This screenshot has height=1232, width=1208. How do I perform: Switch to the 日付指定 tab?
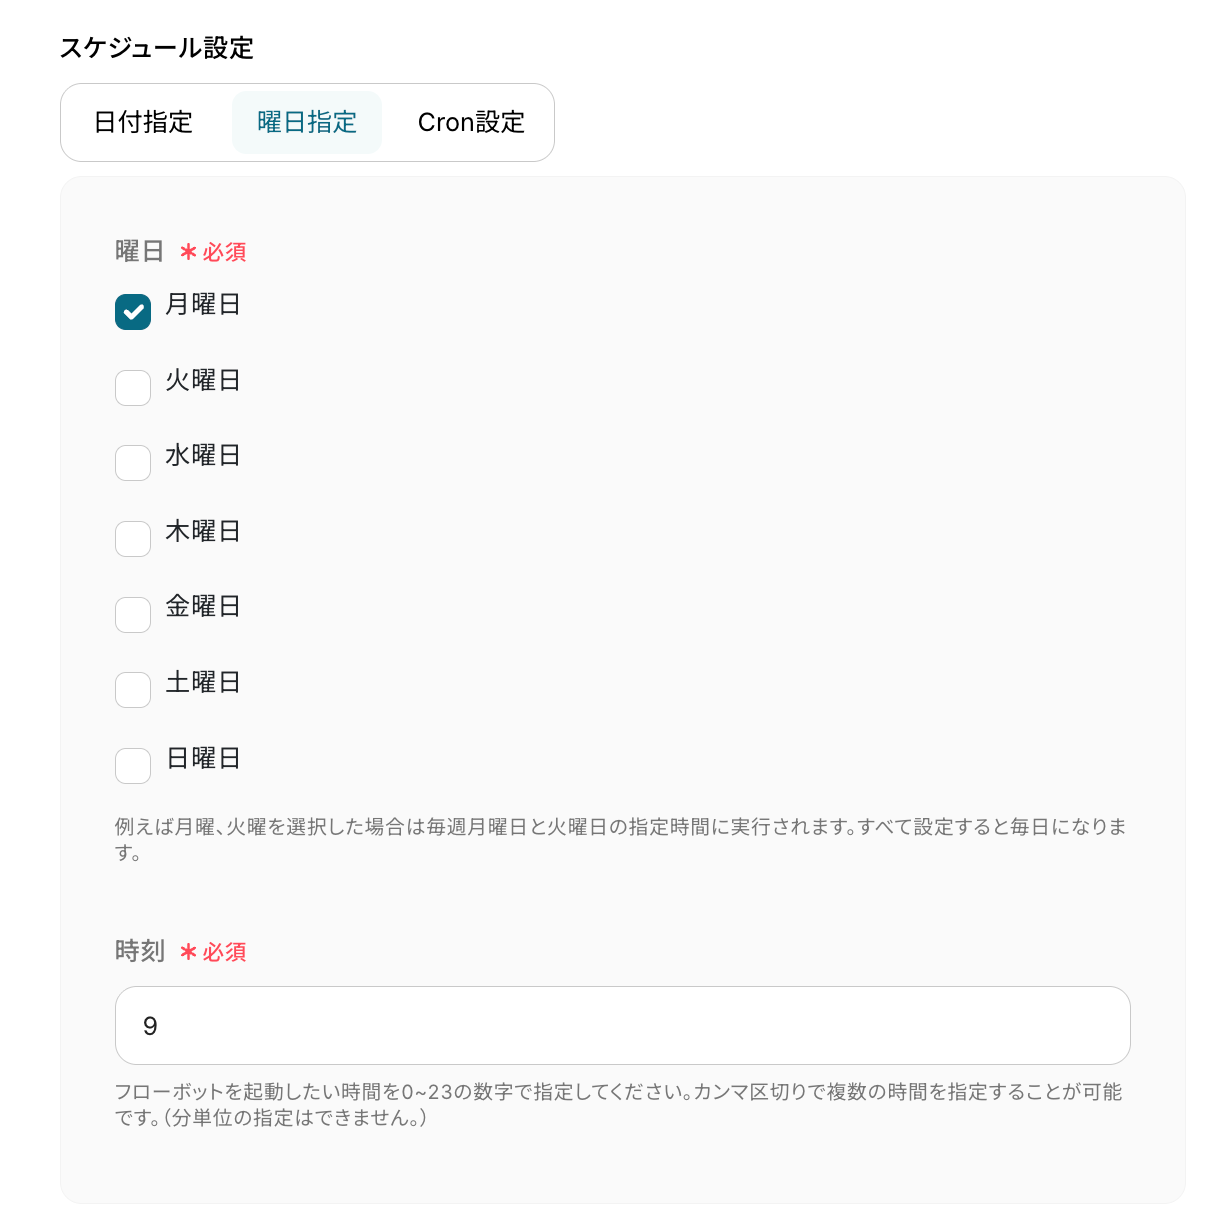tap(143, 122)
